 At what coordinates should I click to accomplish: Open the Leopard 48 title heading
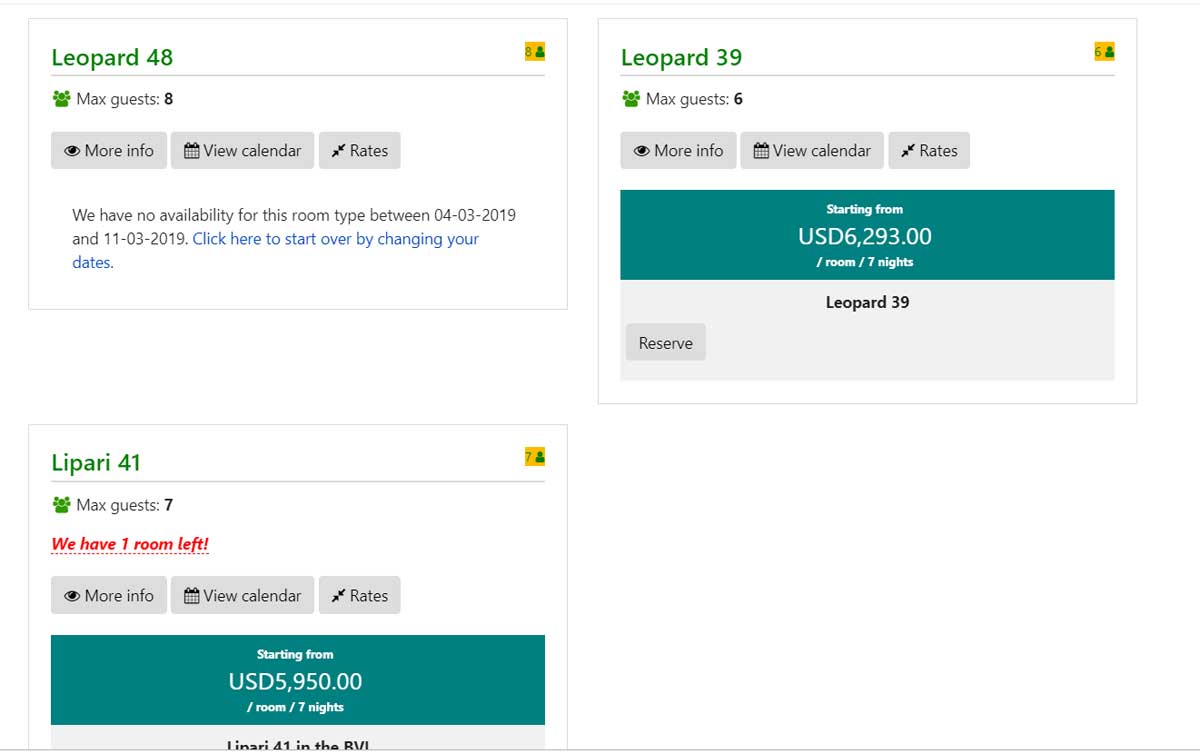(x=112, y=58)
